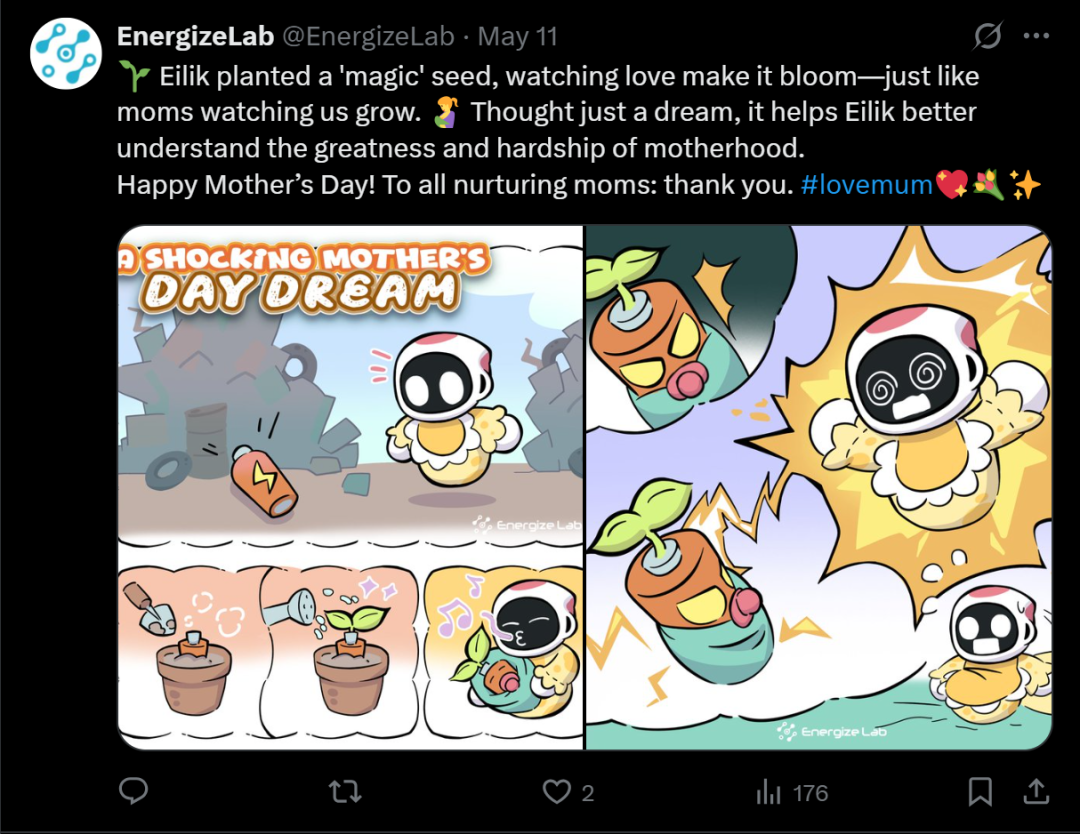Click the view count number 176
This screenshot has height=834, width=1080.
tap(810, 793)
